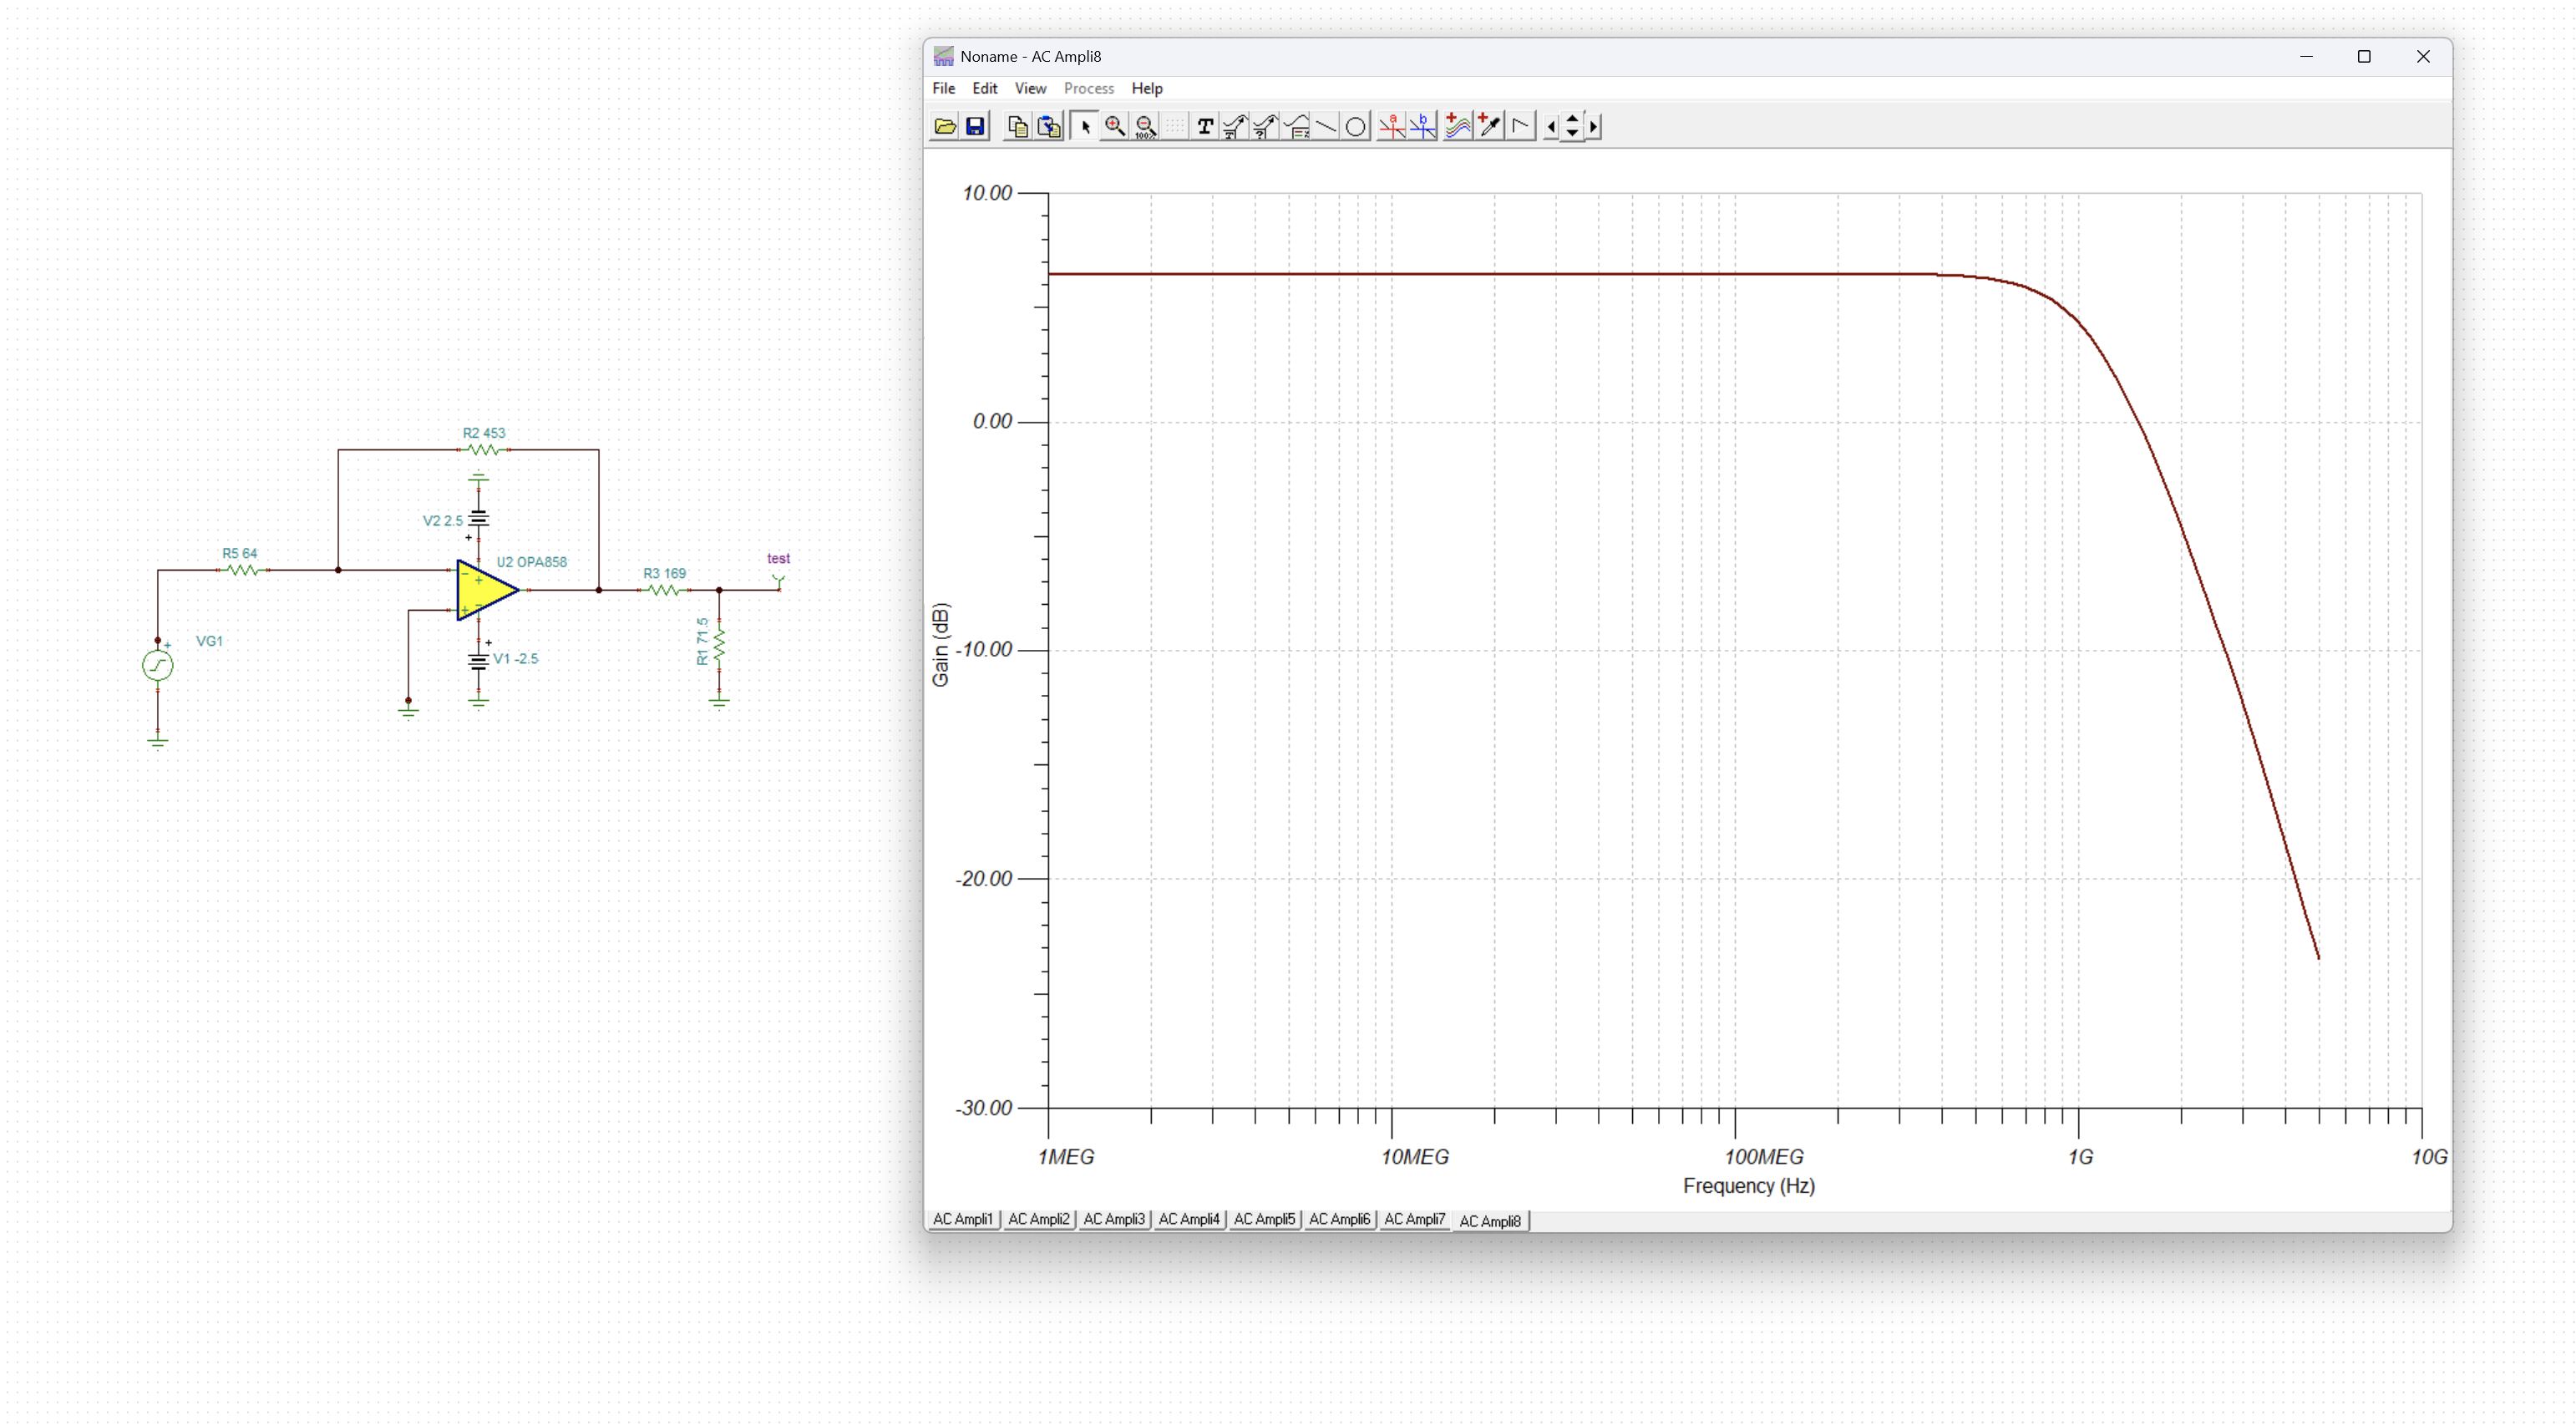This screenshot has width=2576, height=1426.
Task: Enable cursor b (blue crosshair)
Action: [1422, 126]
